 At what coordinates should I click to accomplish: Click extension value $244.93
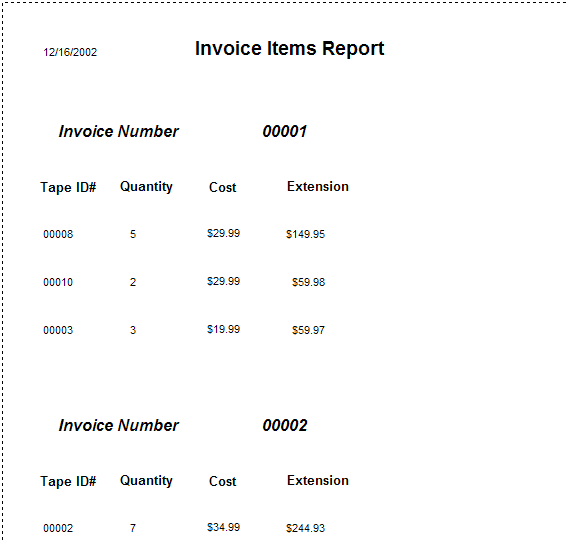coord(305,528)
